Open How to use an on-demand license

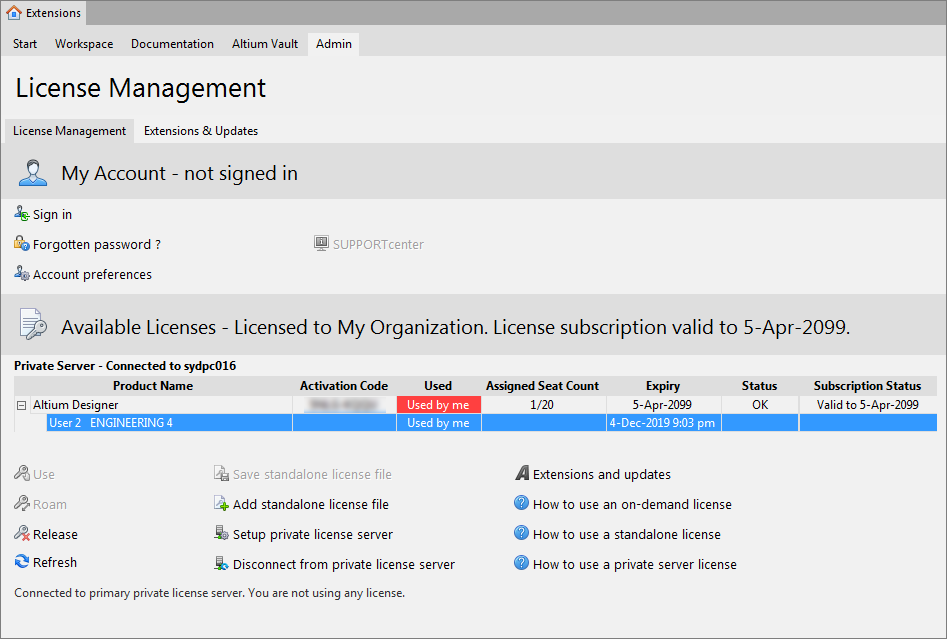click(632, 504)
